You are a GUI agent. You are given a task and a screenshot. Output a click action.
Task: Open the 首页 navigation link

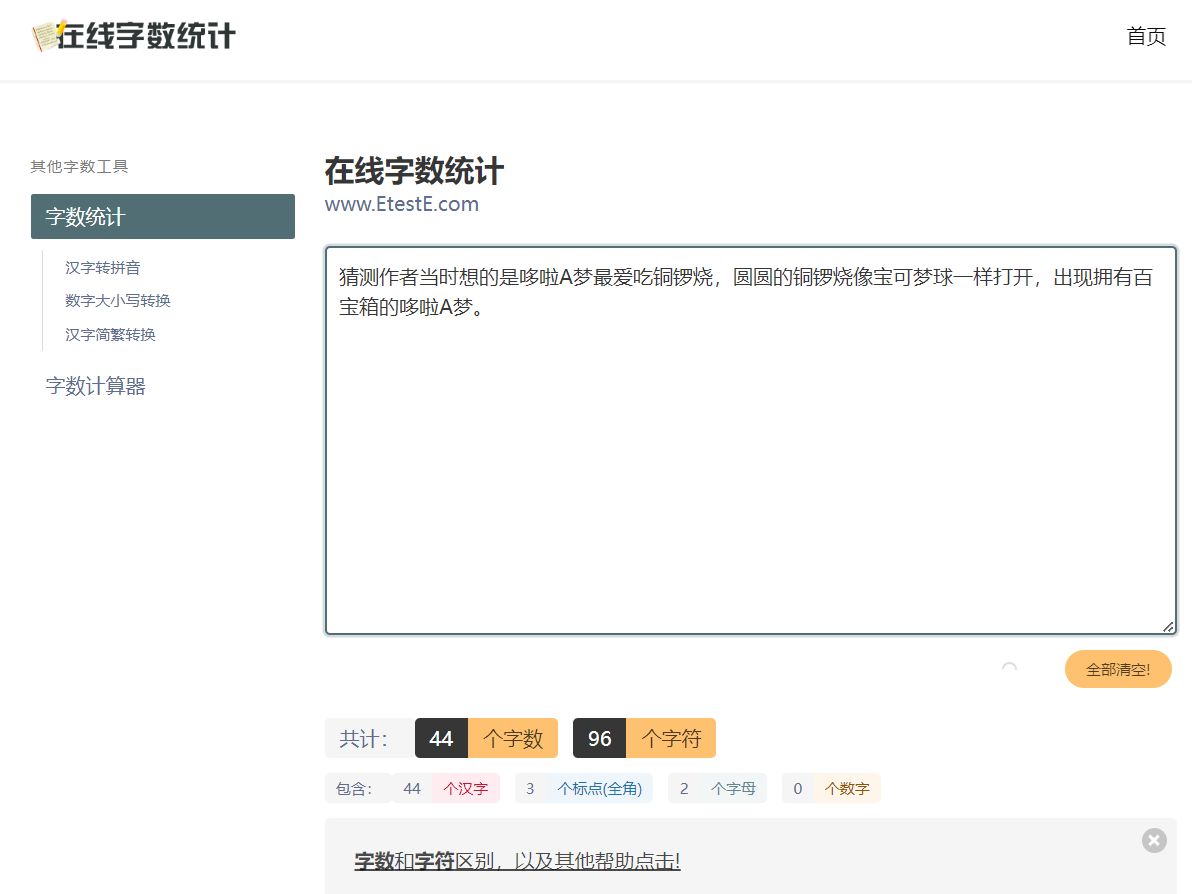coord(1146,36)
